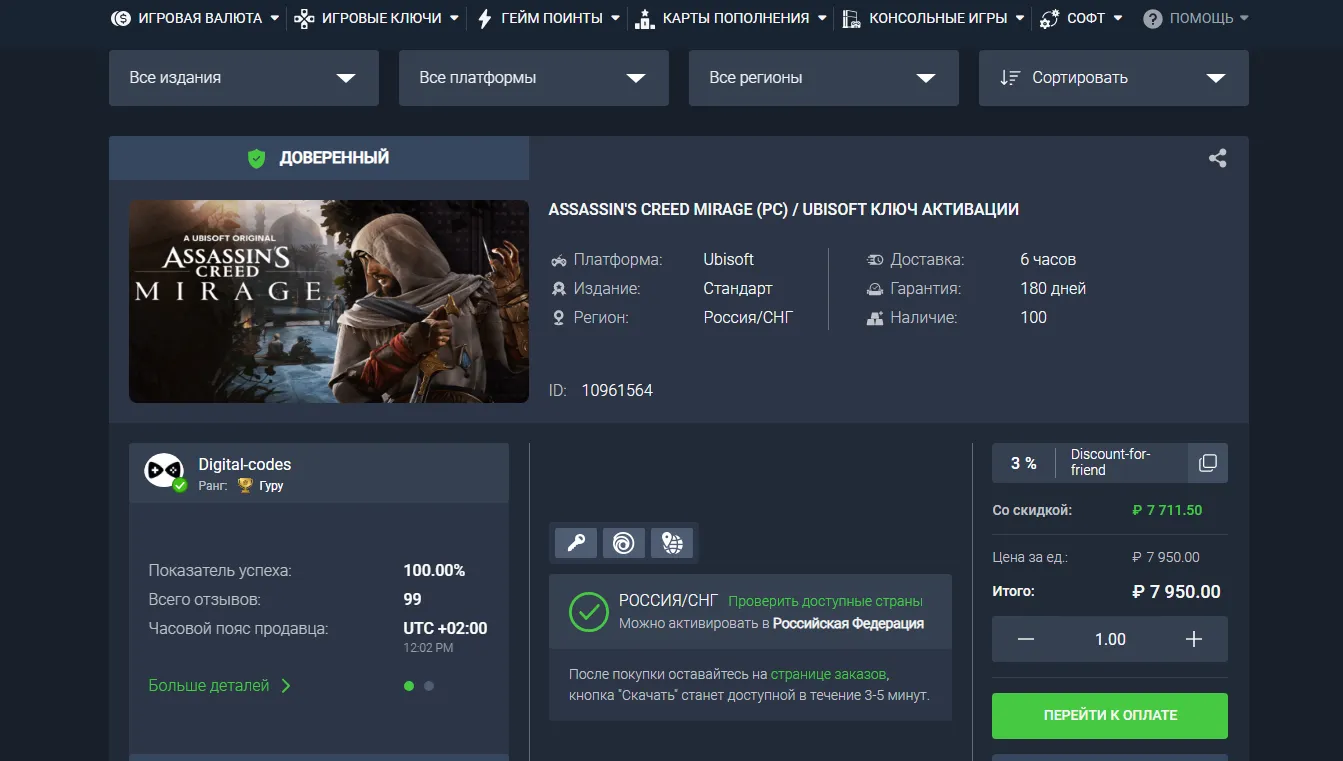
Task: Click the Софт gears icon
Action: point(1049,18)
